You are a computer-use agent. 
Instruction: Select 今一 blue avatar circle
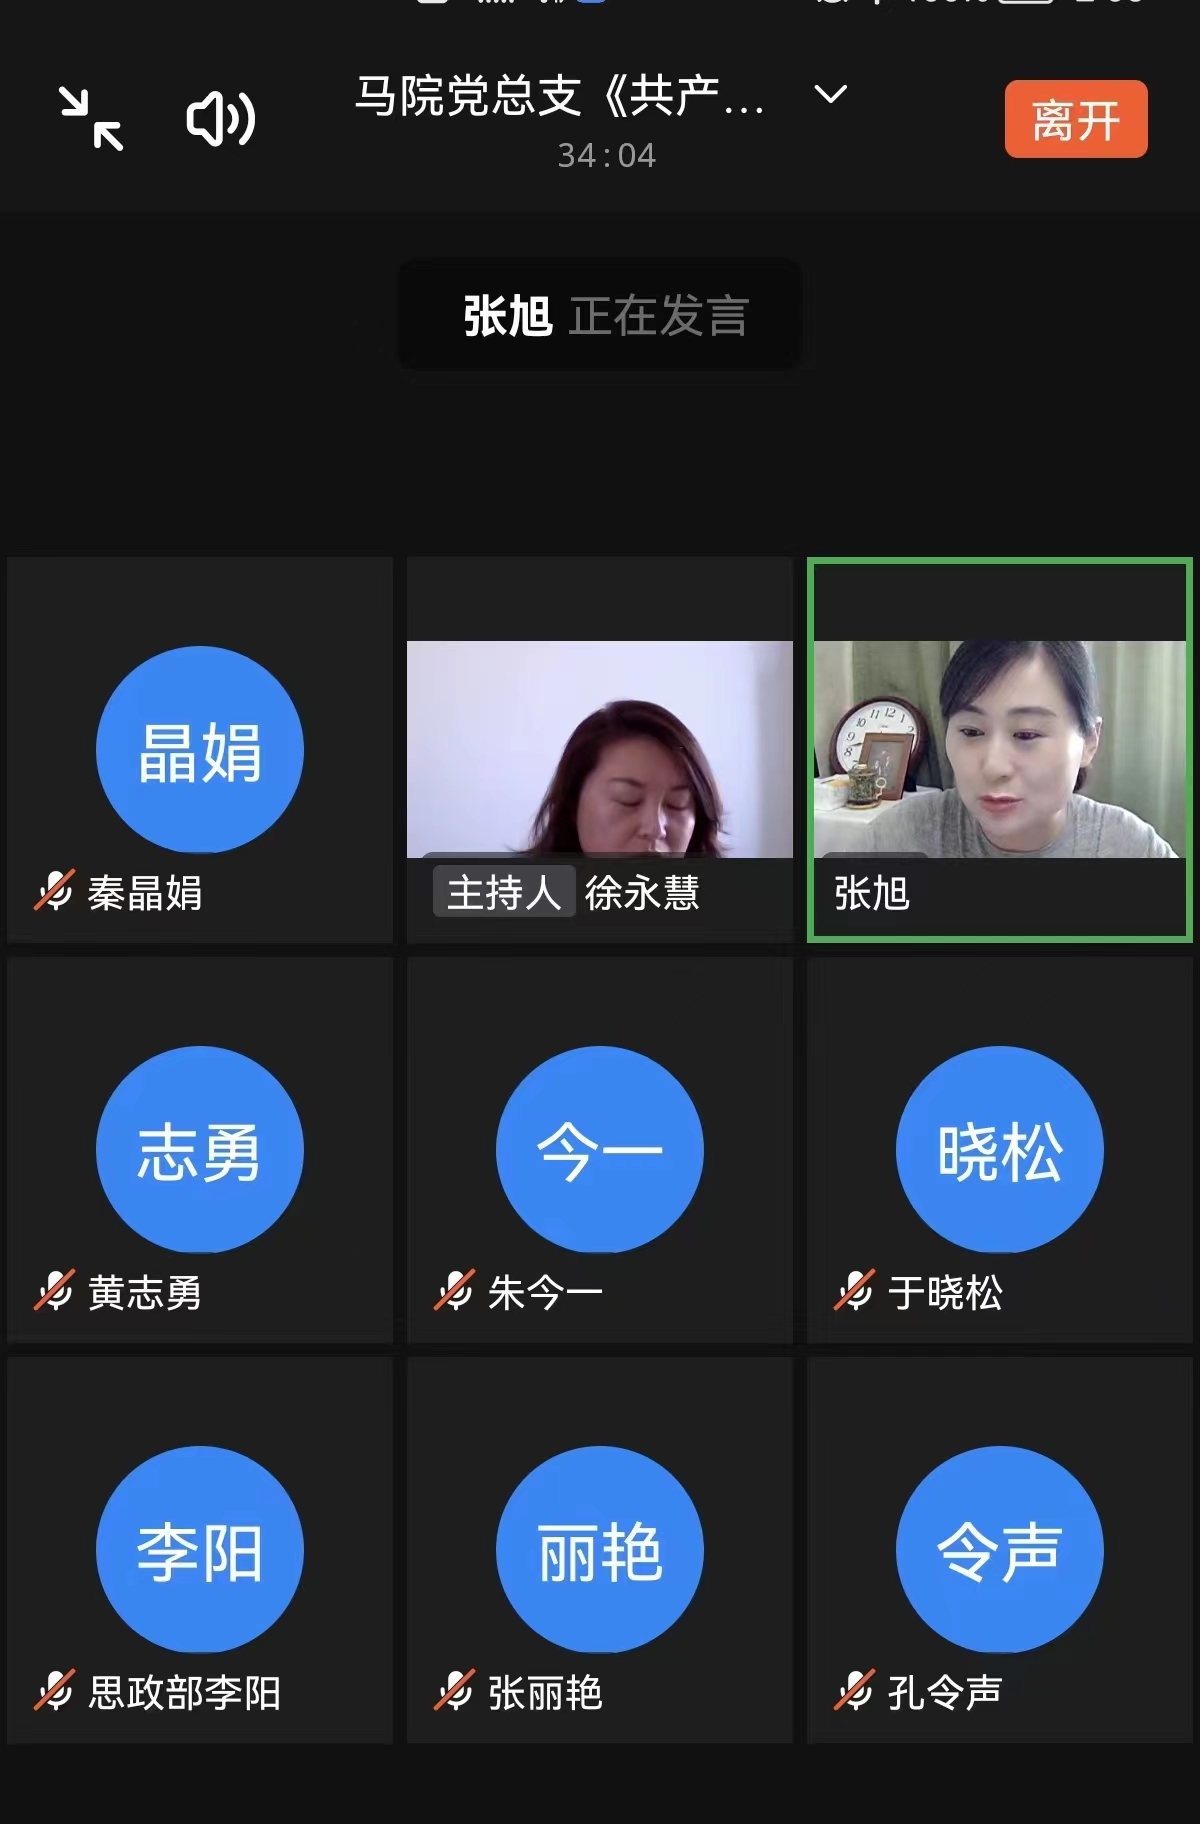(600, 1150)
